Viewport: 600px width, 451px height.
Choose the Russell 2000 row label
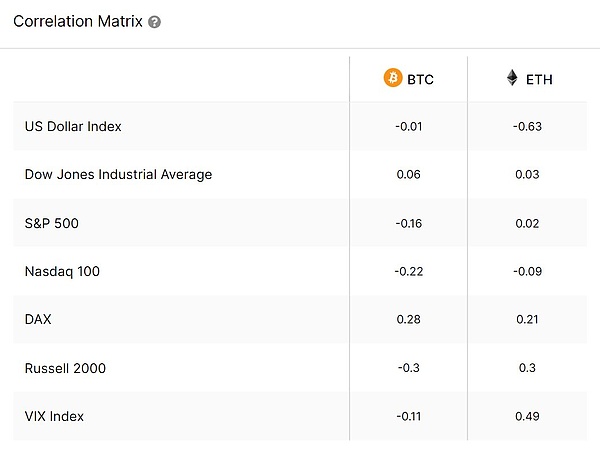tap(65, 368)
